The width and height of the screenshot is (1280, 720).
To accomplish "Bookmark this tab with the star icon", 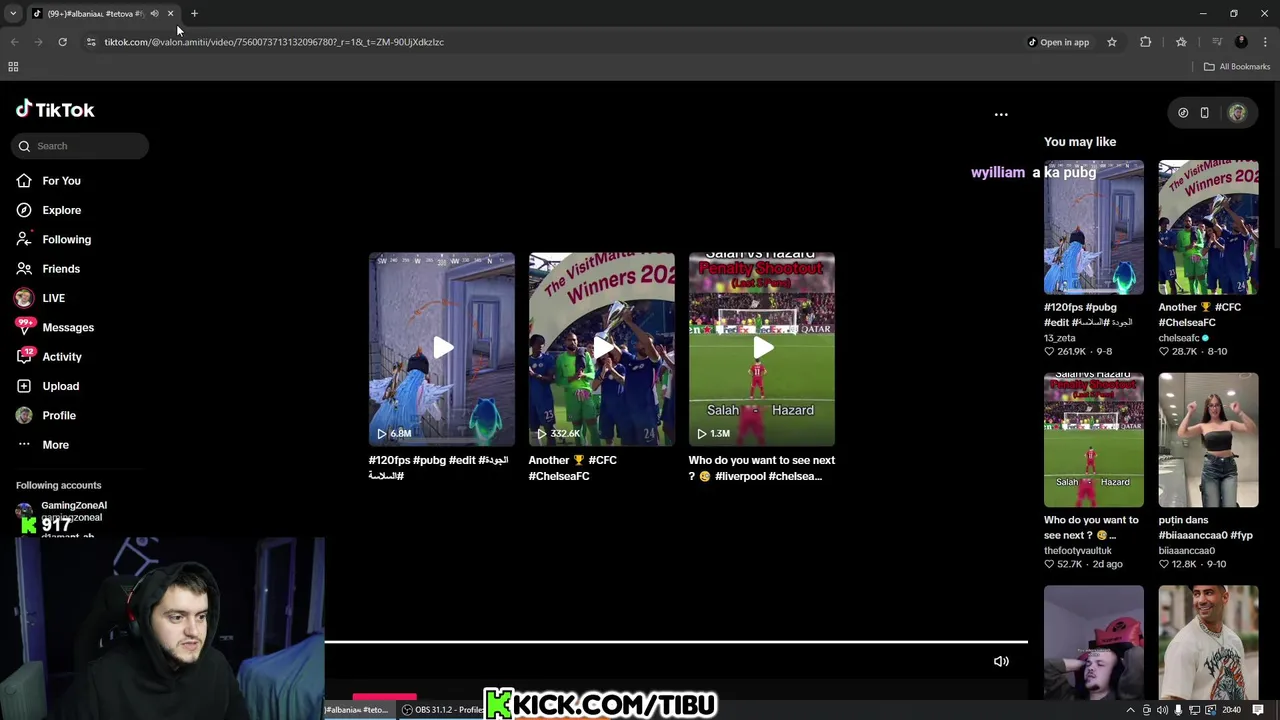I will pos(1111,42).
